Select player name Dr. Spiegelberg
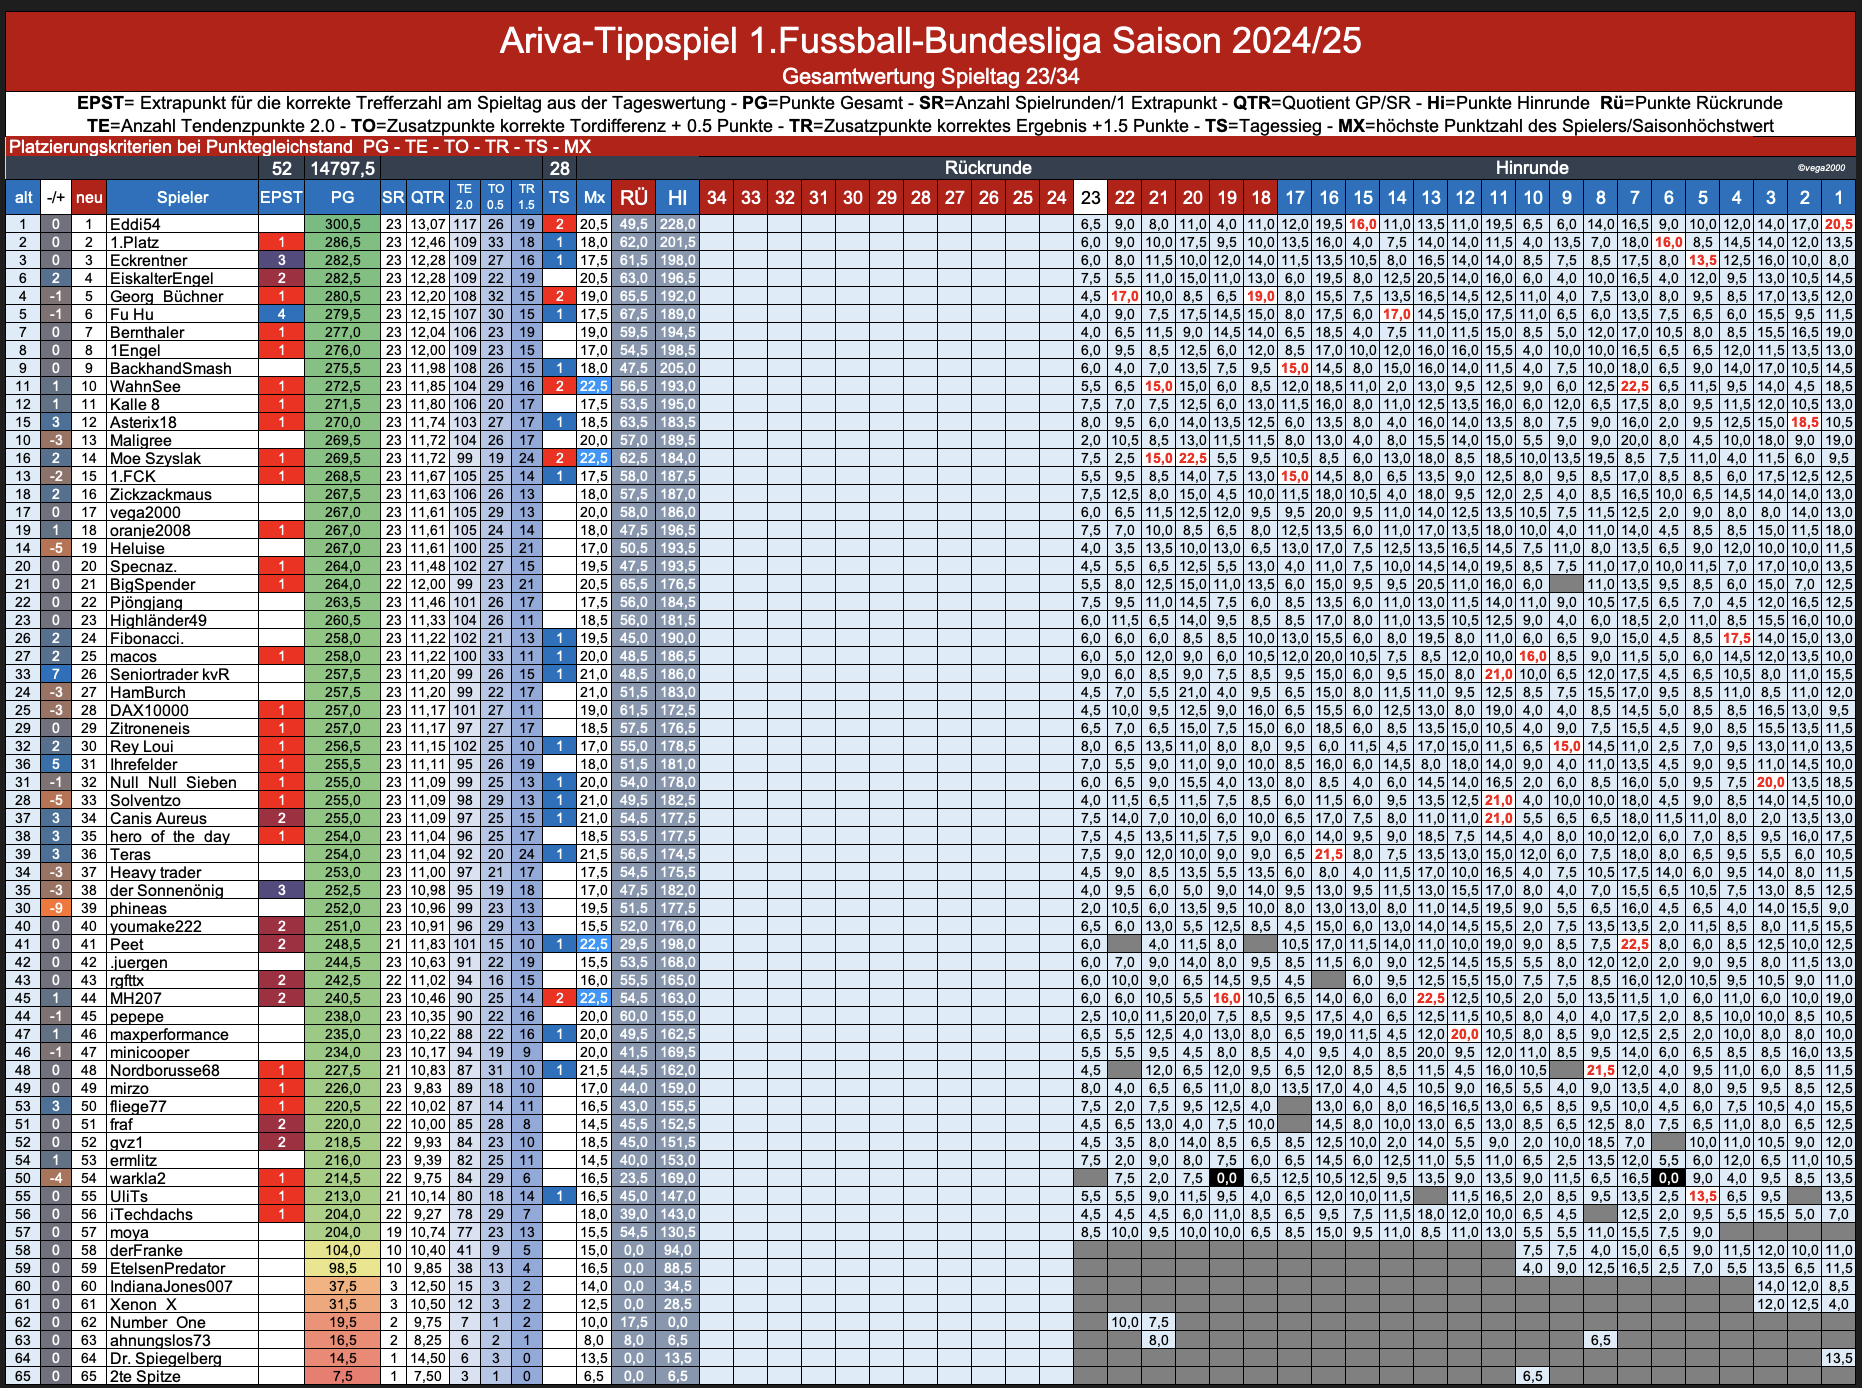The image size is (1862, 1388). [x=165, y=1358]
